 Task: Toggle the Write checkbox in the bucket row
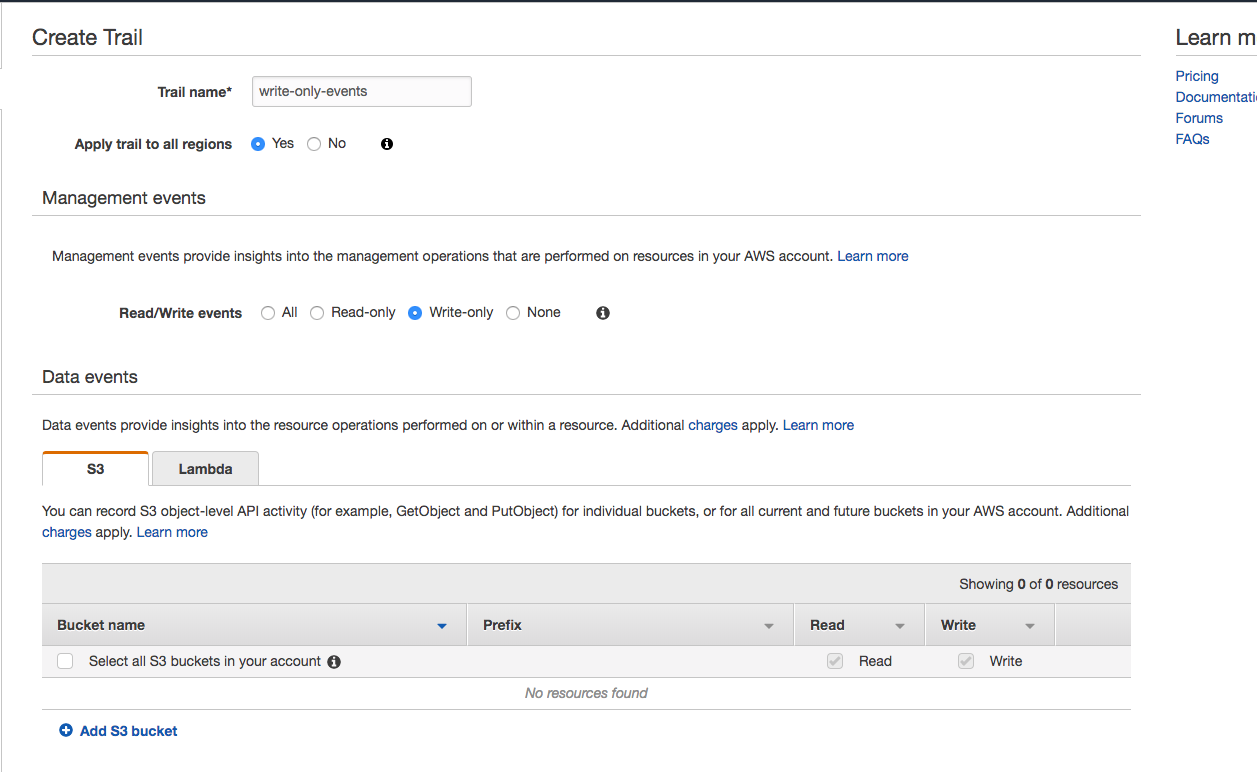coord(965,661)
